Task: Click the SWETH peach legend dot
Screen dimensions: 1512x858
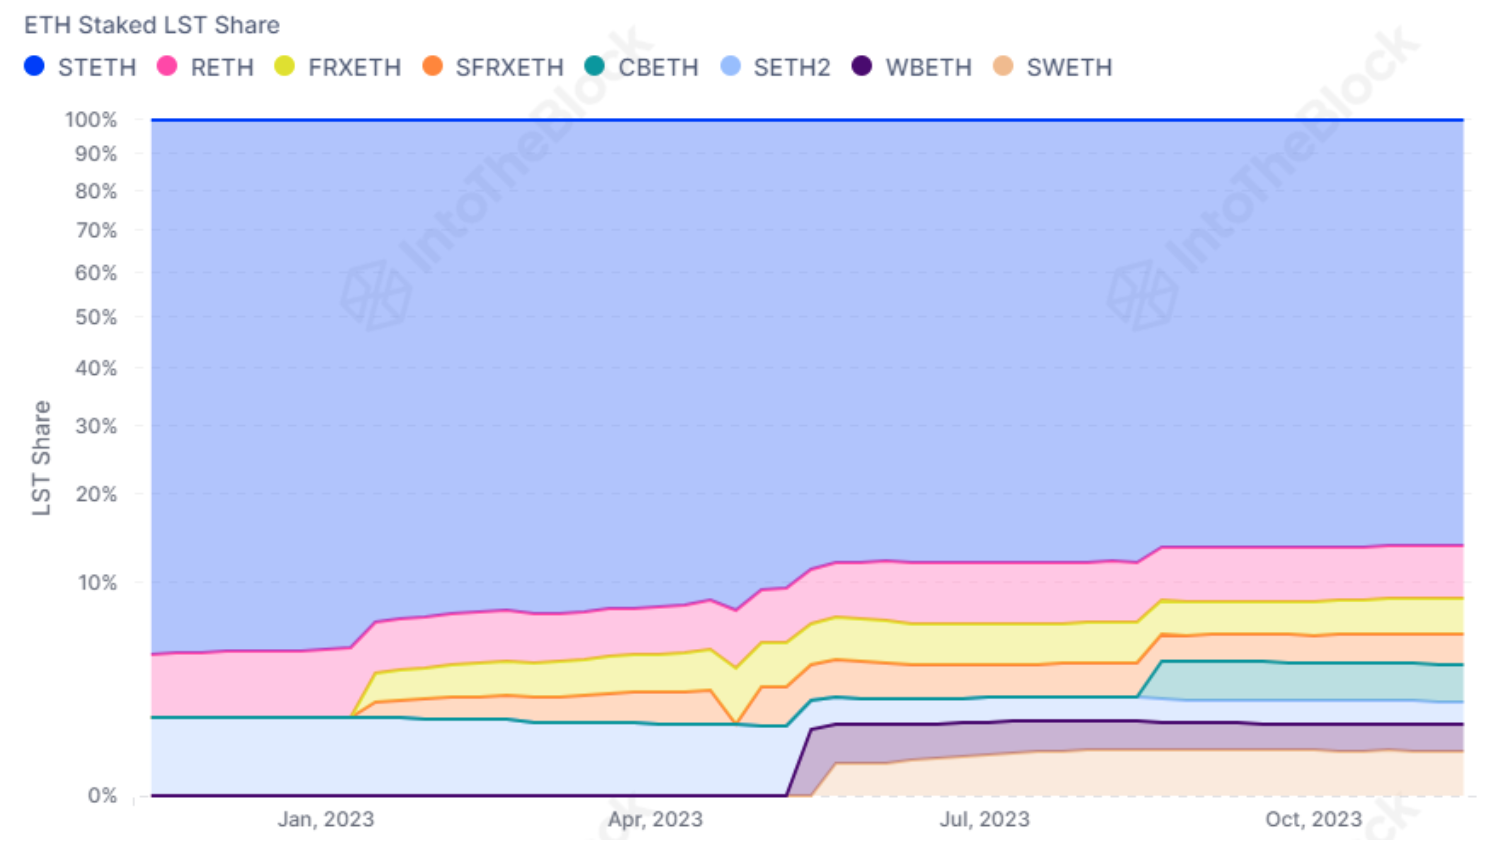Action: 1003,66
